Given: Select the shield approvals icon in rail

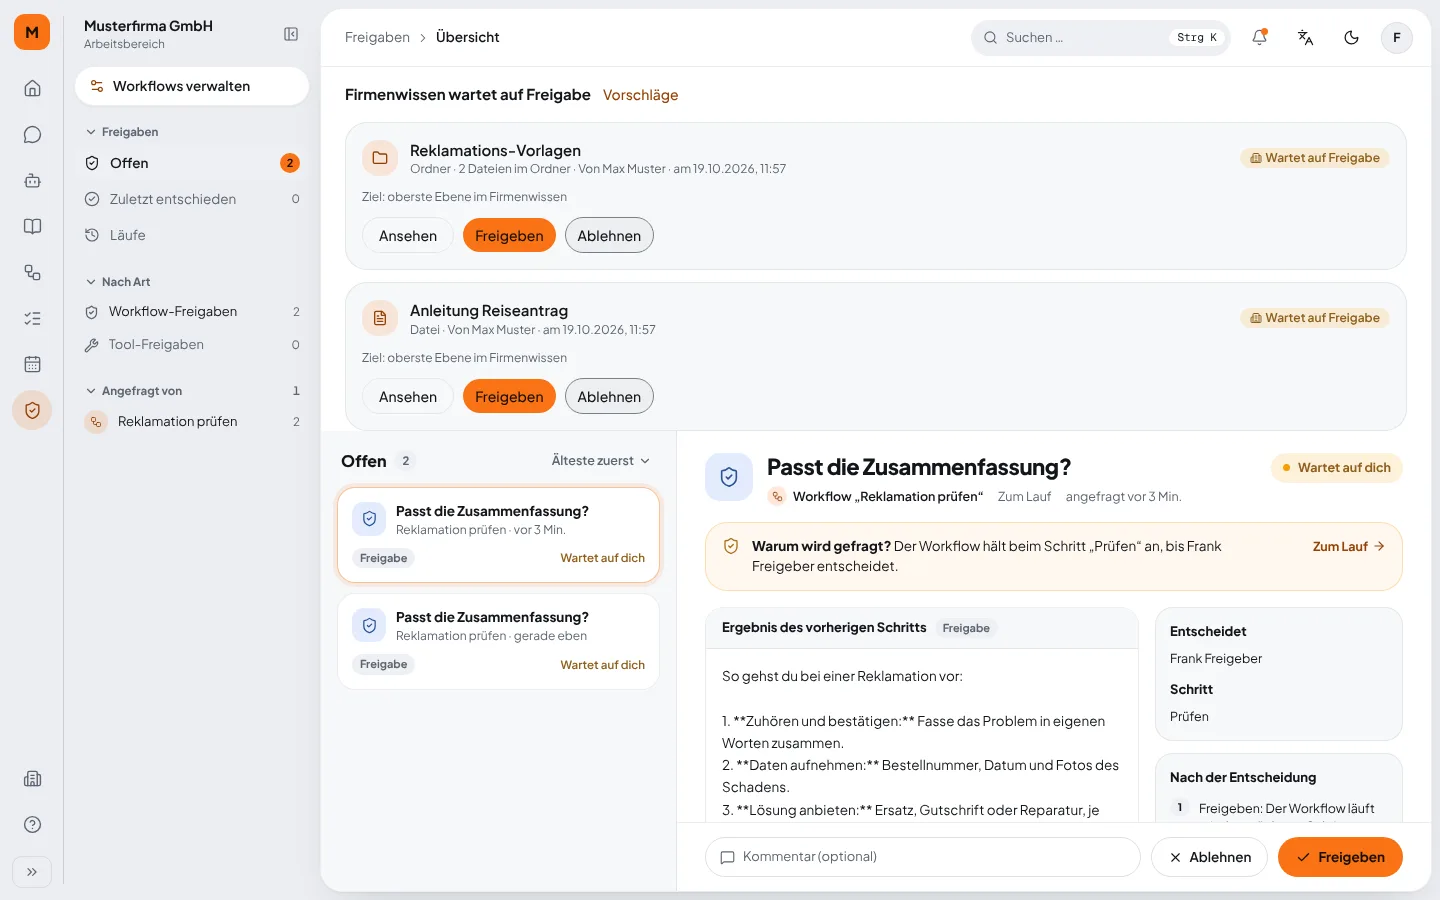Looking at the screenshot, I should [x=32, y=410].
